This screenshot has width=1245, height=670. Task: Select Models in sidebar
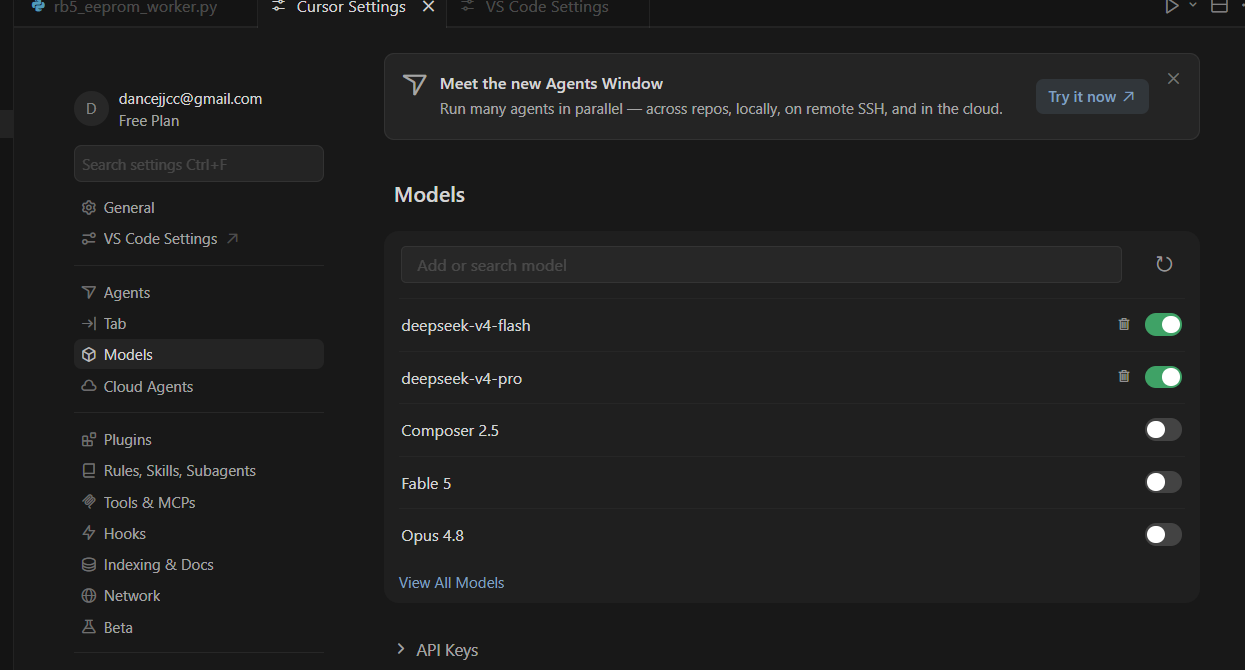coord(199,355)
